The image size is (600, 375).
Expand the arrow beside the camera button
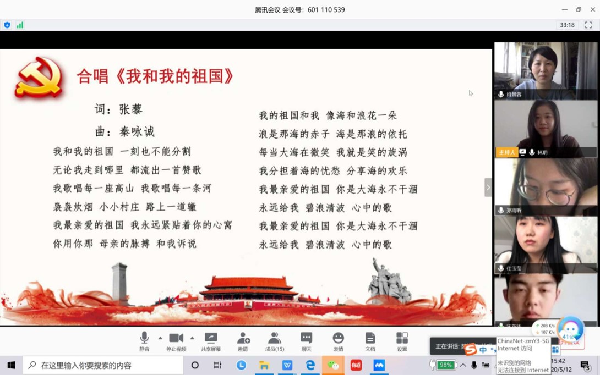[192, 338]
